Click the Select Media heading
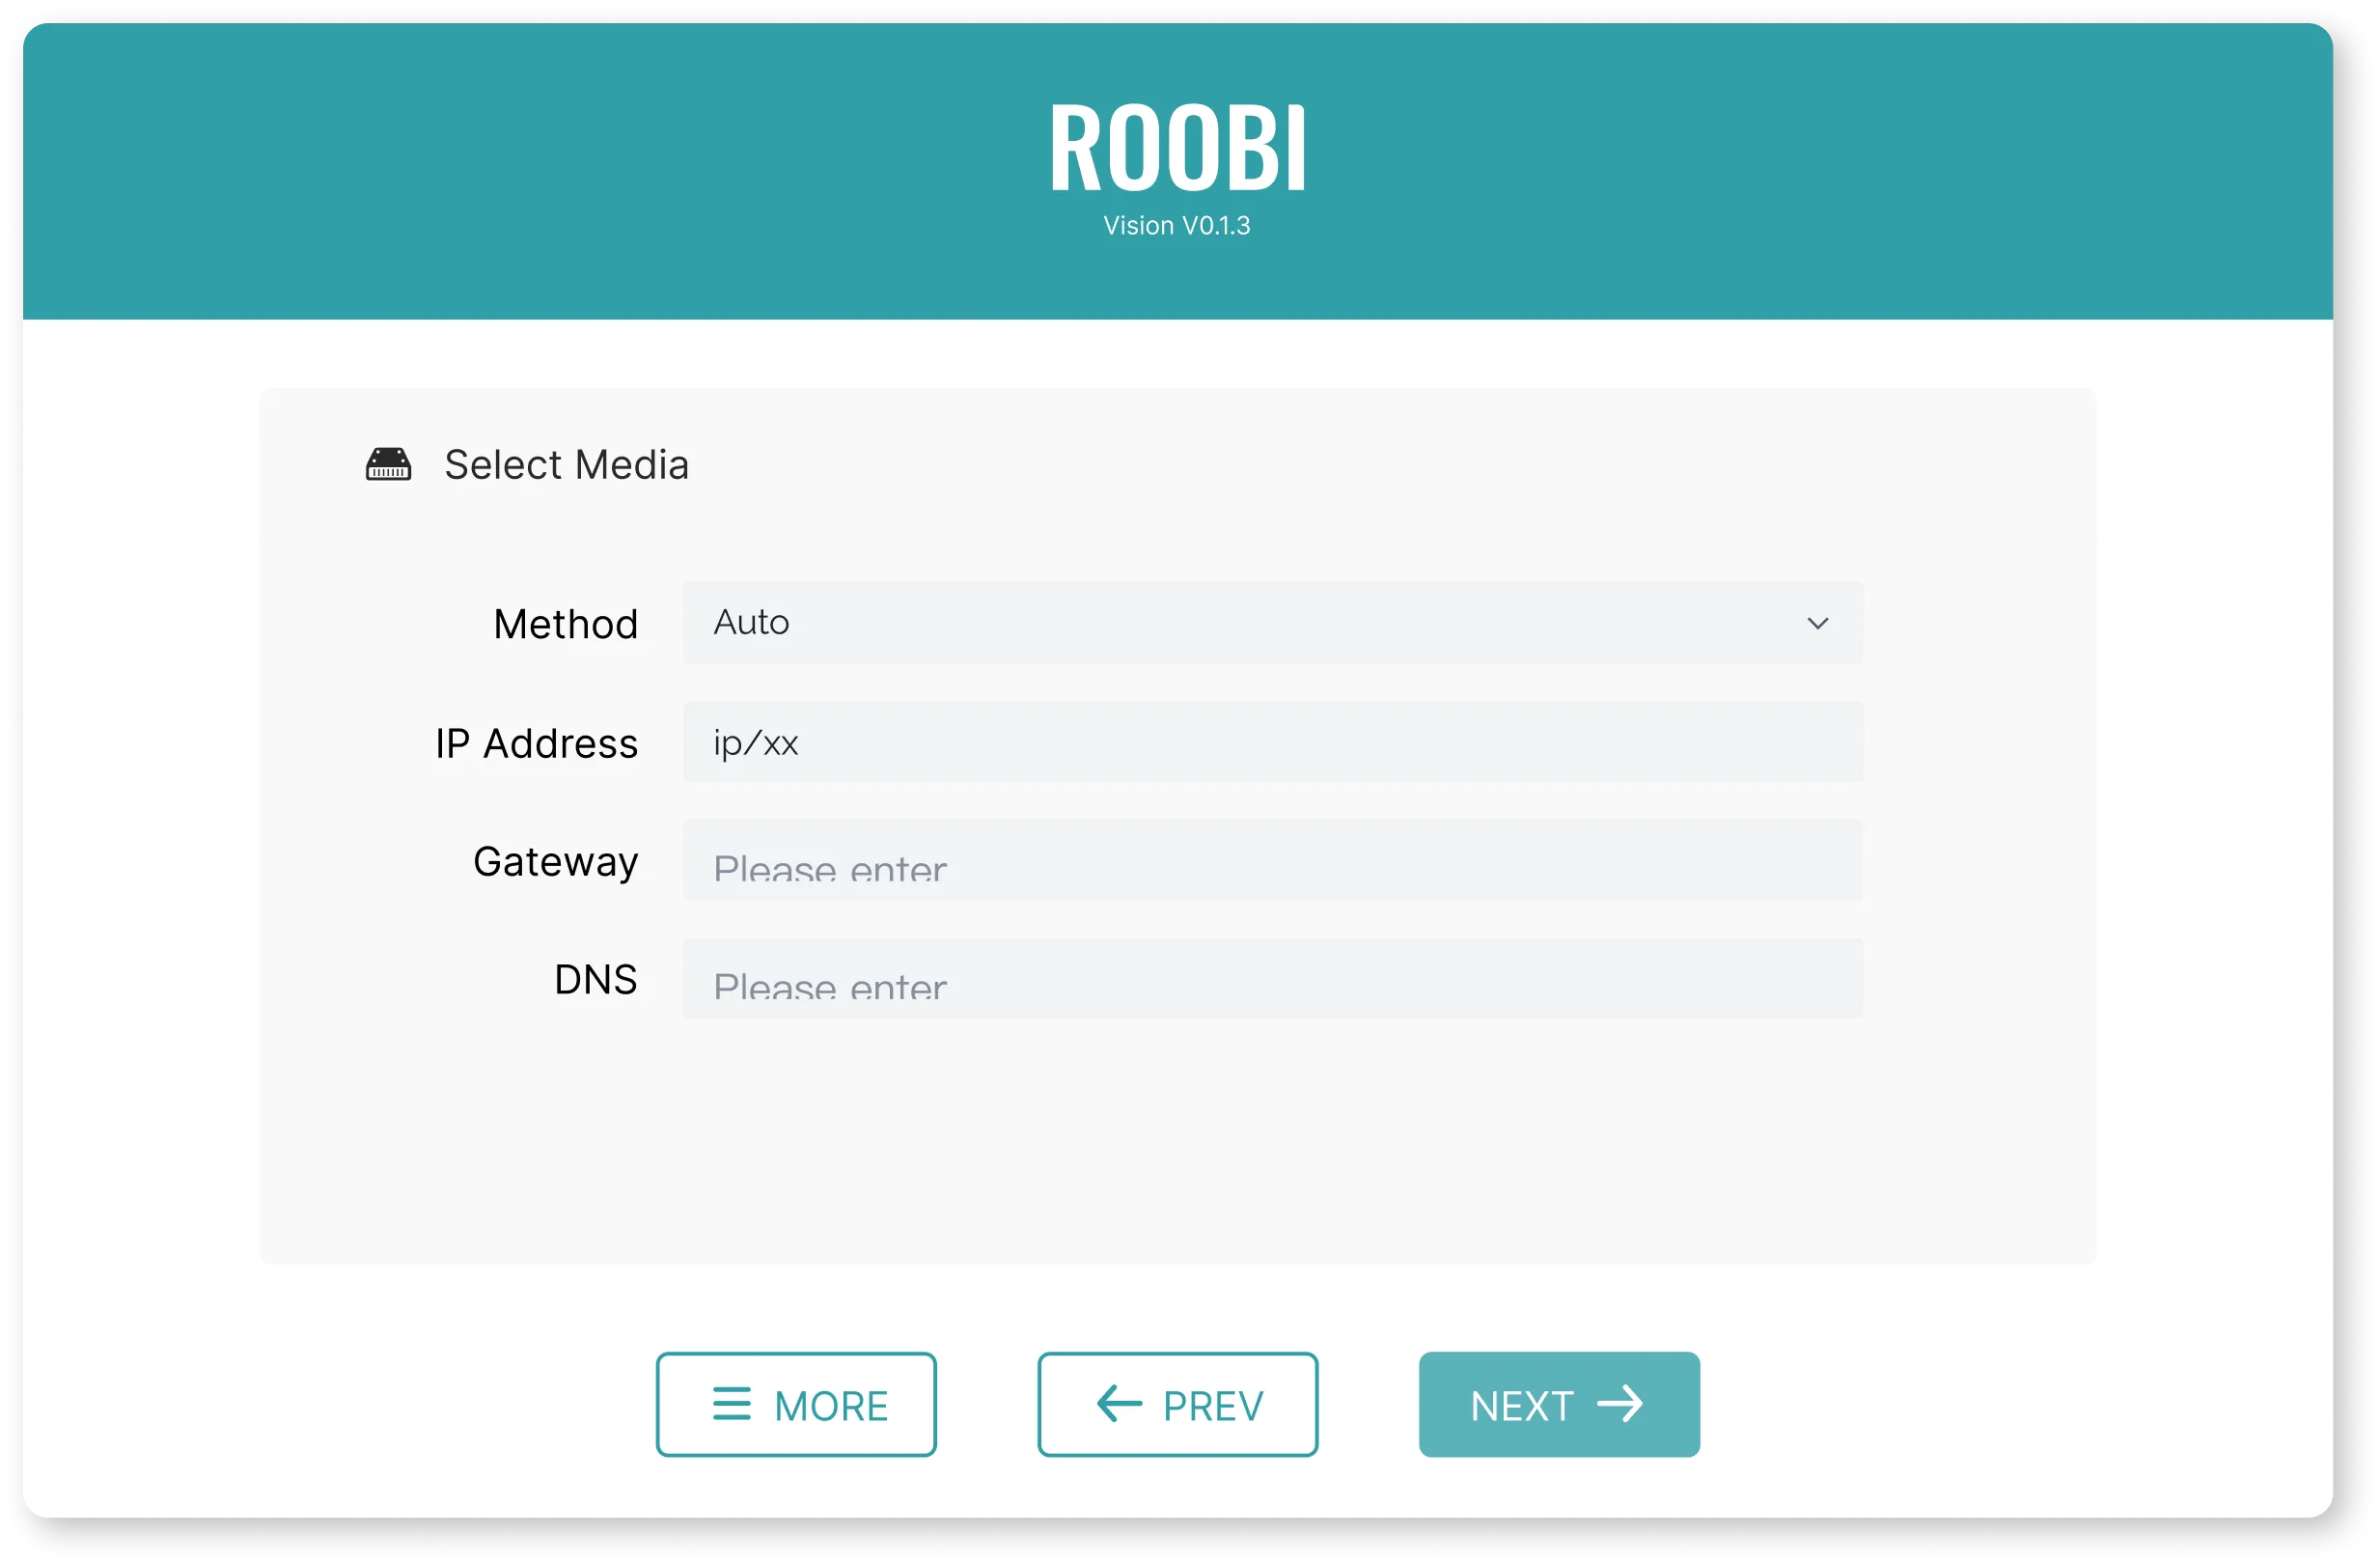 pos(566,465)
